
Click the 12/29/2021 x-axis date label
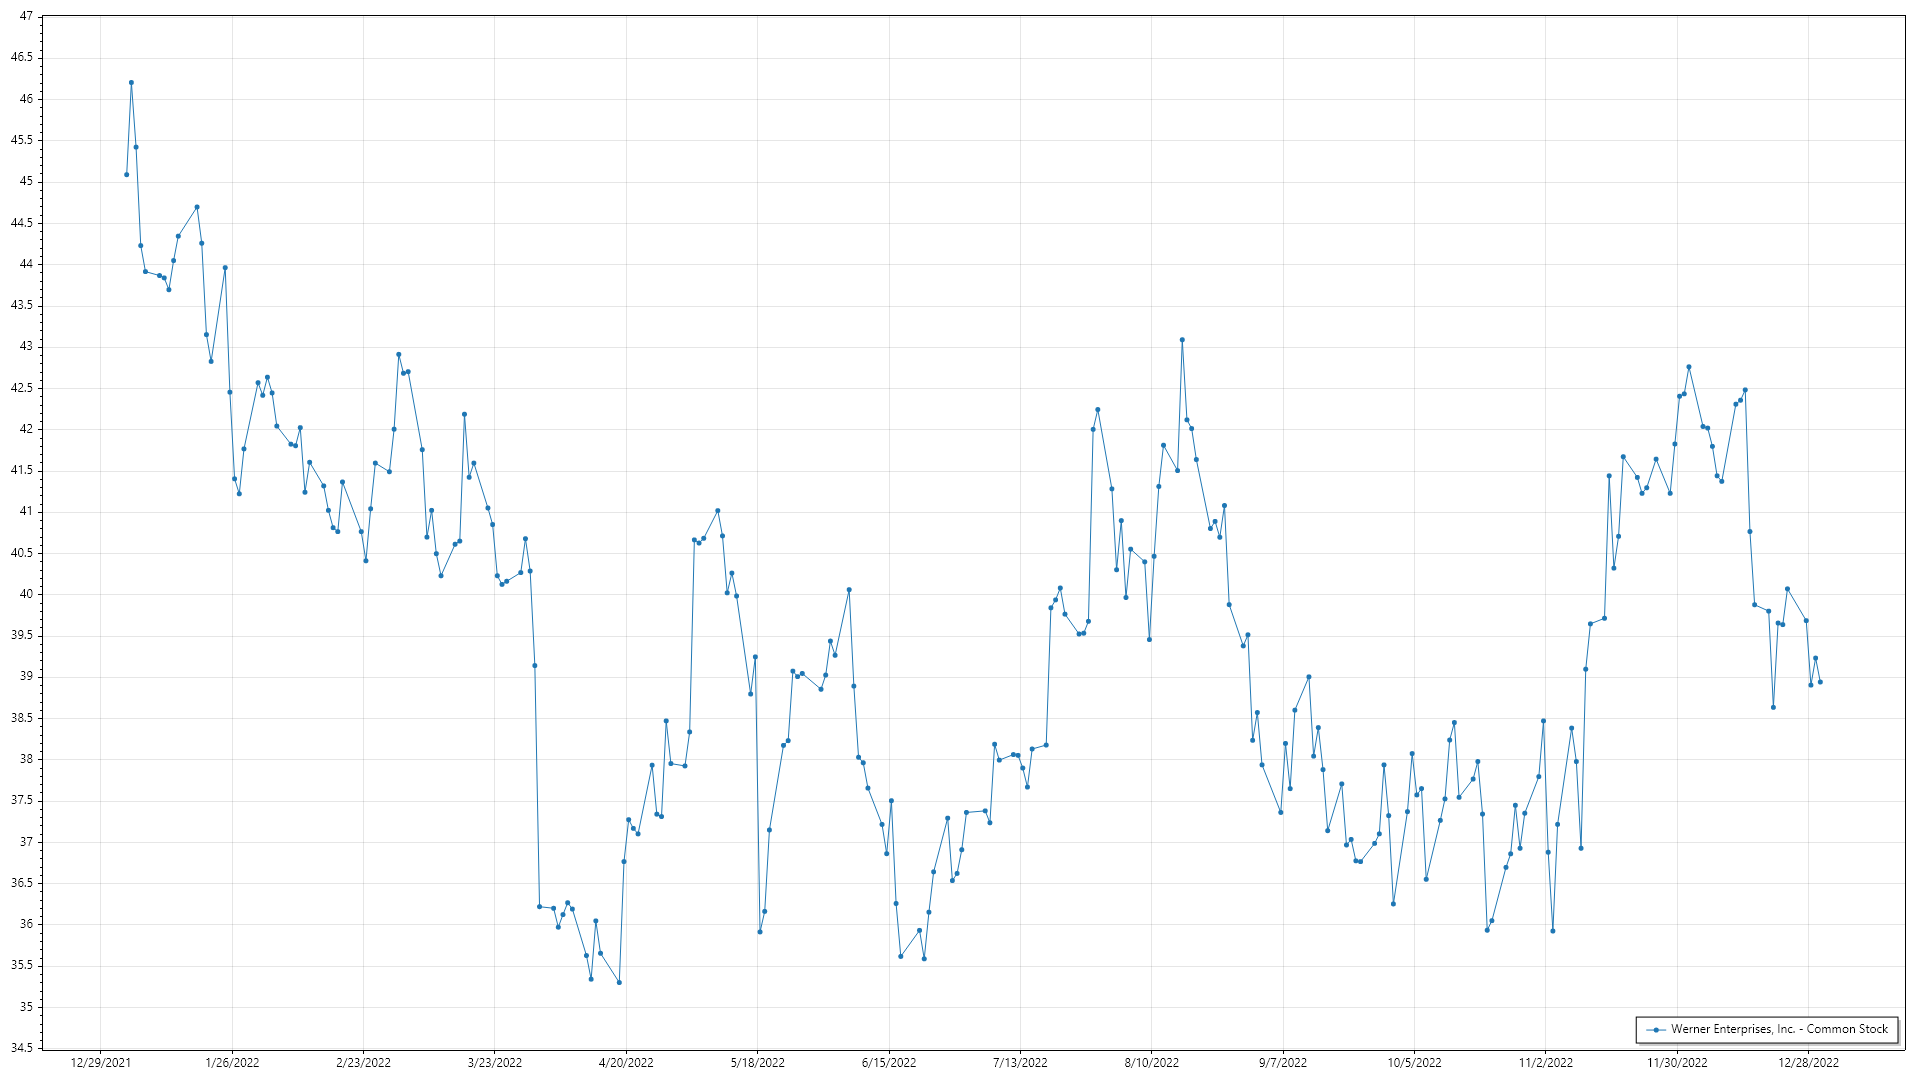tap(101, 1062)
